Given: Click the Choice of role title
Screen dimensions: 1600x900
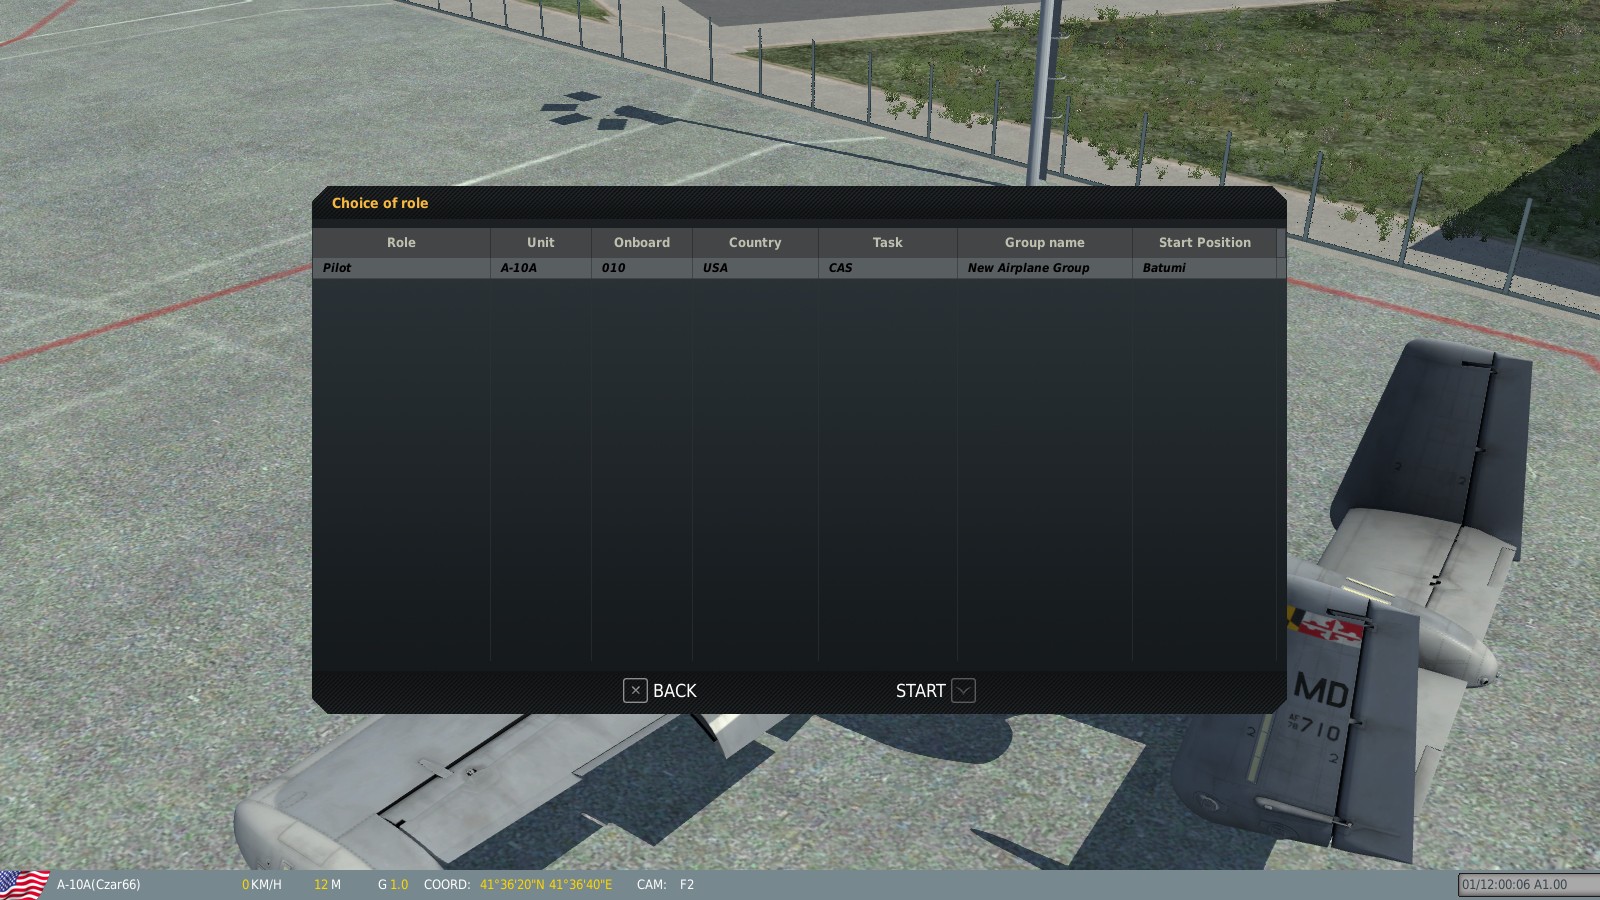Looking at the screenshot, I should 380,203.
